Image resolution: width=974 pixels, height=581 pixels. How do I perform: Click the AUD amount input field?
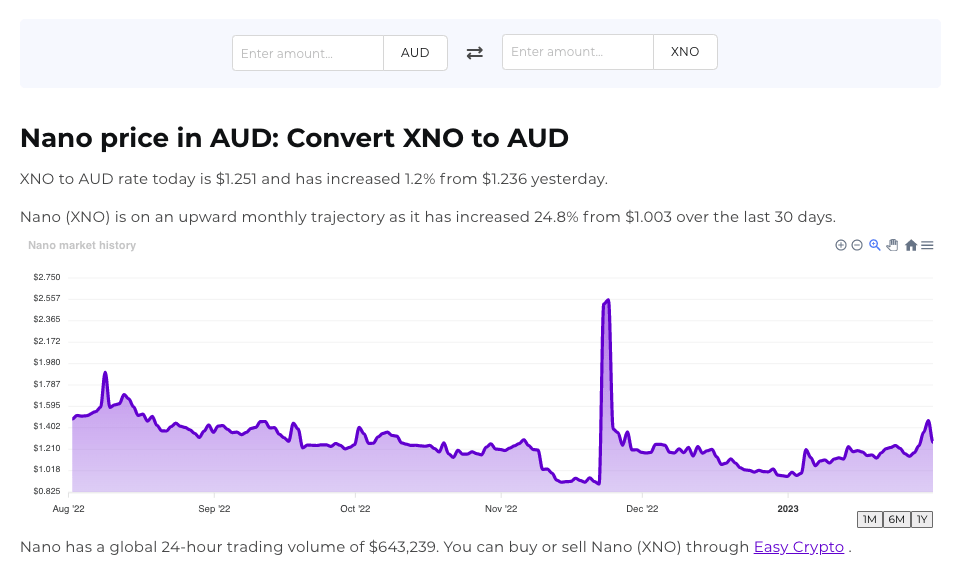[308, 53]
